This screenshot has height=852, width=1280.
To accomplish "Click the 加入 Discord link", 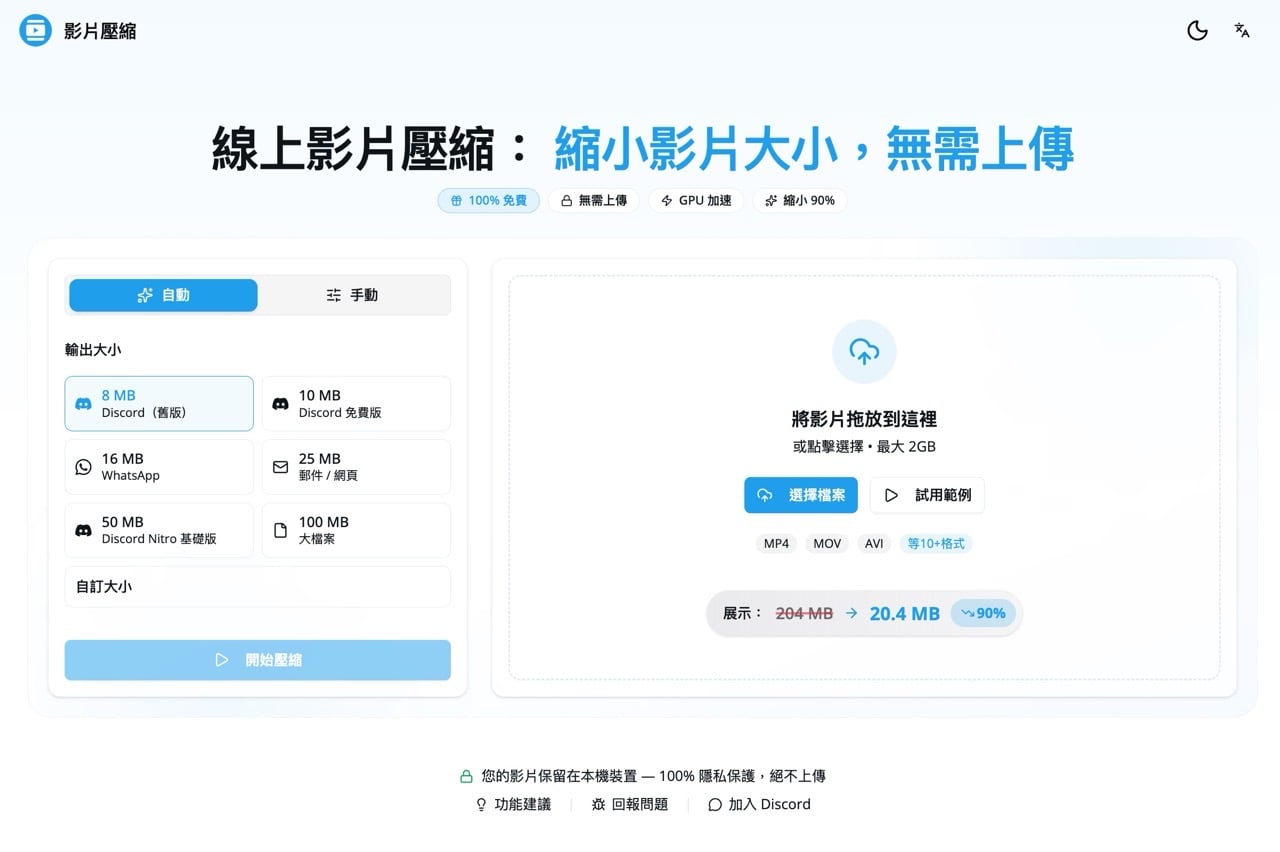I will click(759, 804).
